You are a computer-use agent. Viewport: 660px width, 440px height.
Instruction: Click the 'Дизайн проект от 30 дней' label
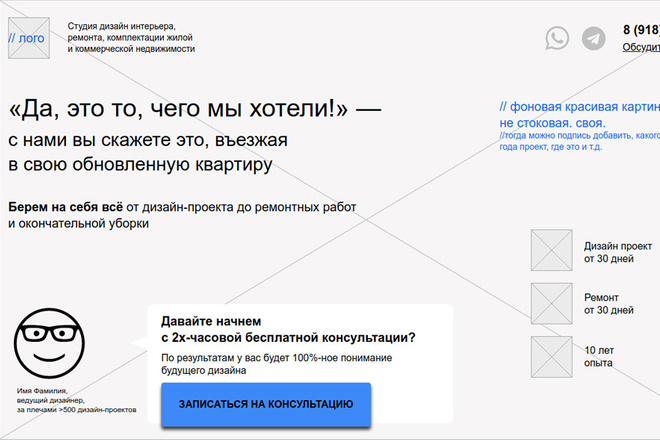click(617, 252)
